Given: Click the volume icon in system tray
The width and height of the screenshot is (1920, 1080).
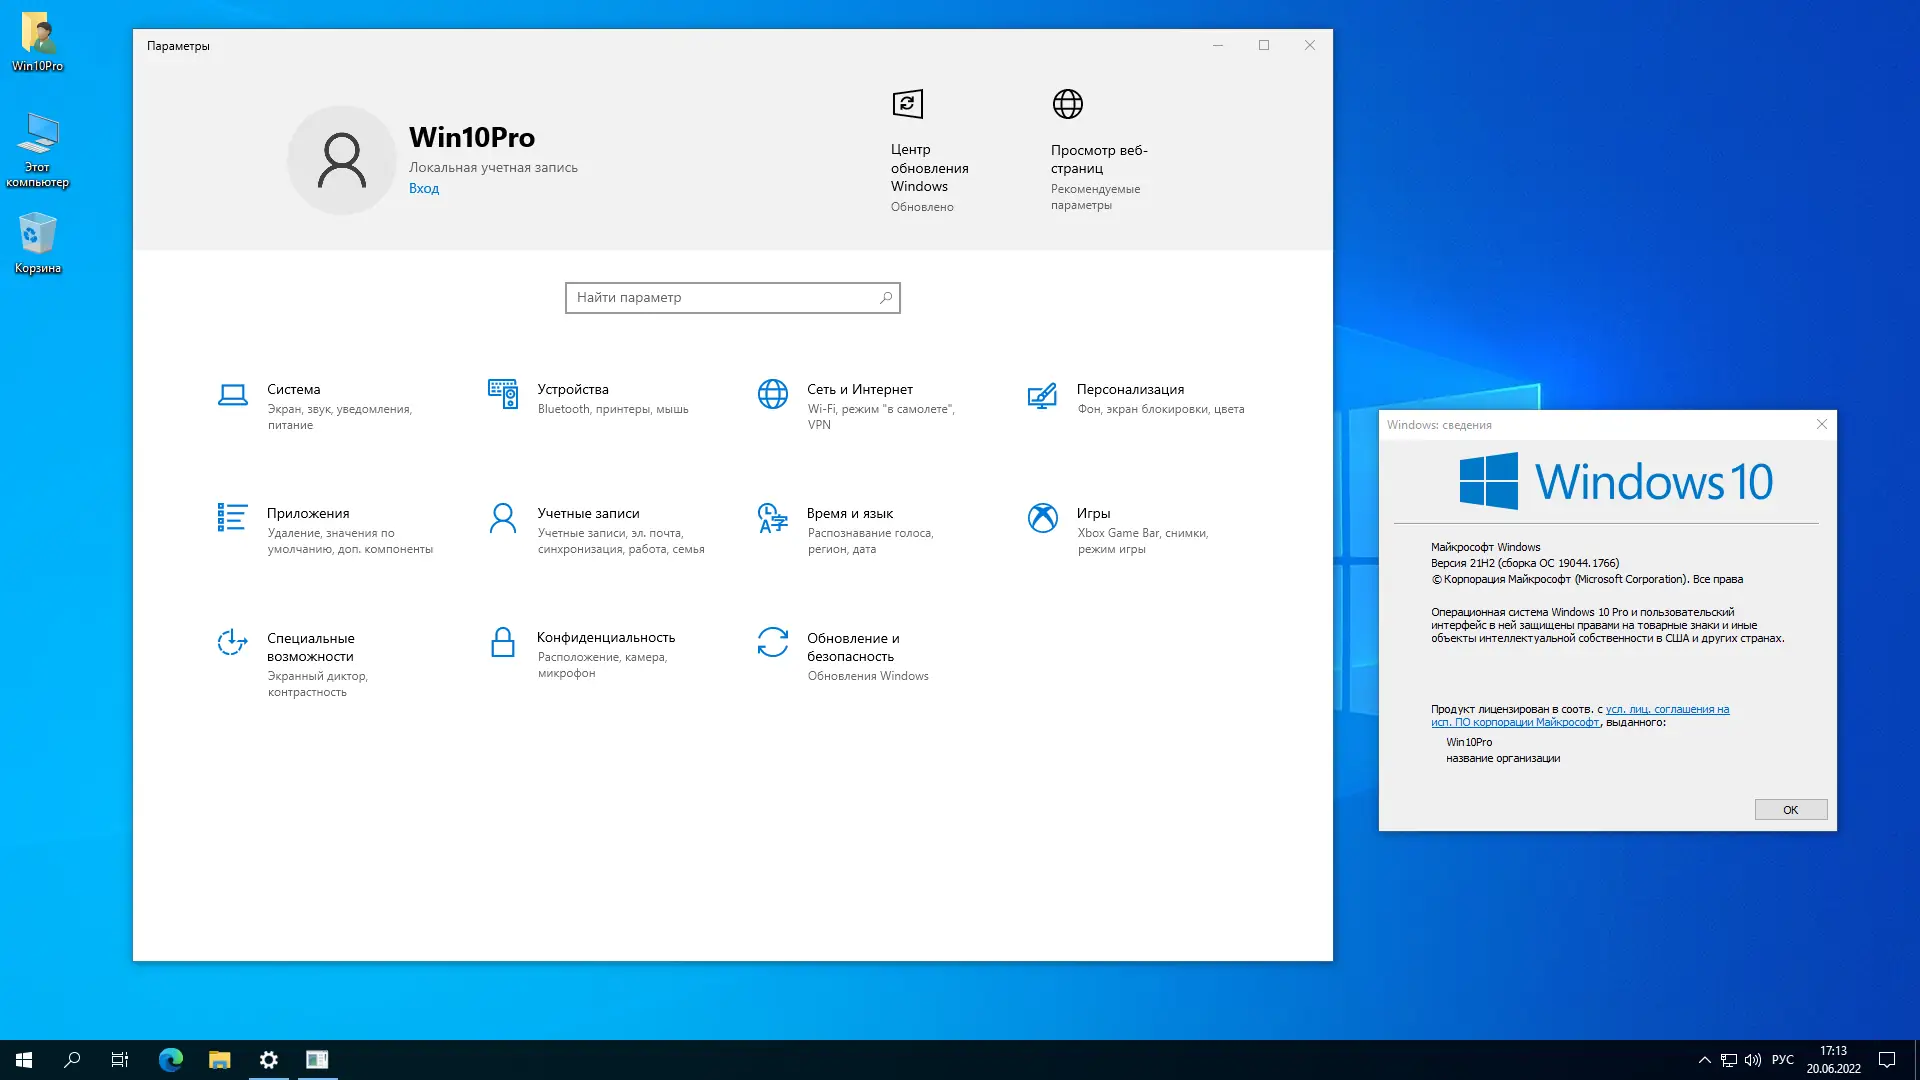Looking at the screenshot, I should coord(1755,1059).
